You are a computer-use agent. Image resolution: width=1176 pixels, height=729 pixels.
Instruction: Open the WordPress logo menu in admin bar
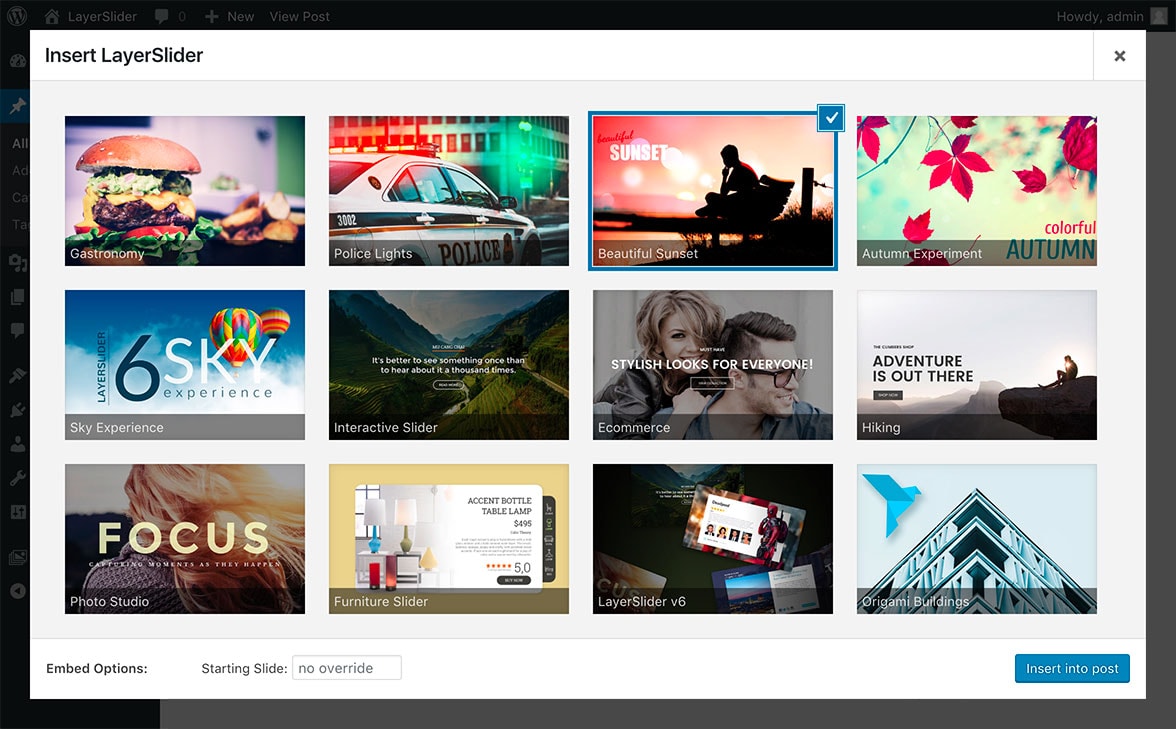click(x=16, y=16)
